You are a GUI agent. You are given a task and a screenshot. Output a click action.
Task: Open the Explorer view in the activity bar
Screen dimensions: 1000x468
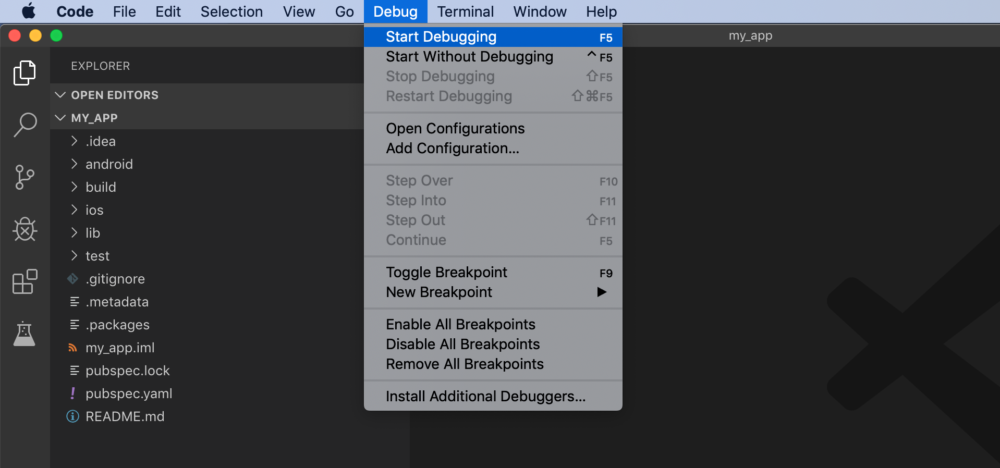click(24, 73)
